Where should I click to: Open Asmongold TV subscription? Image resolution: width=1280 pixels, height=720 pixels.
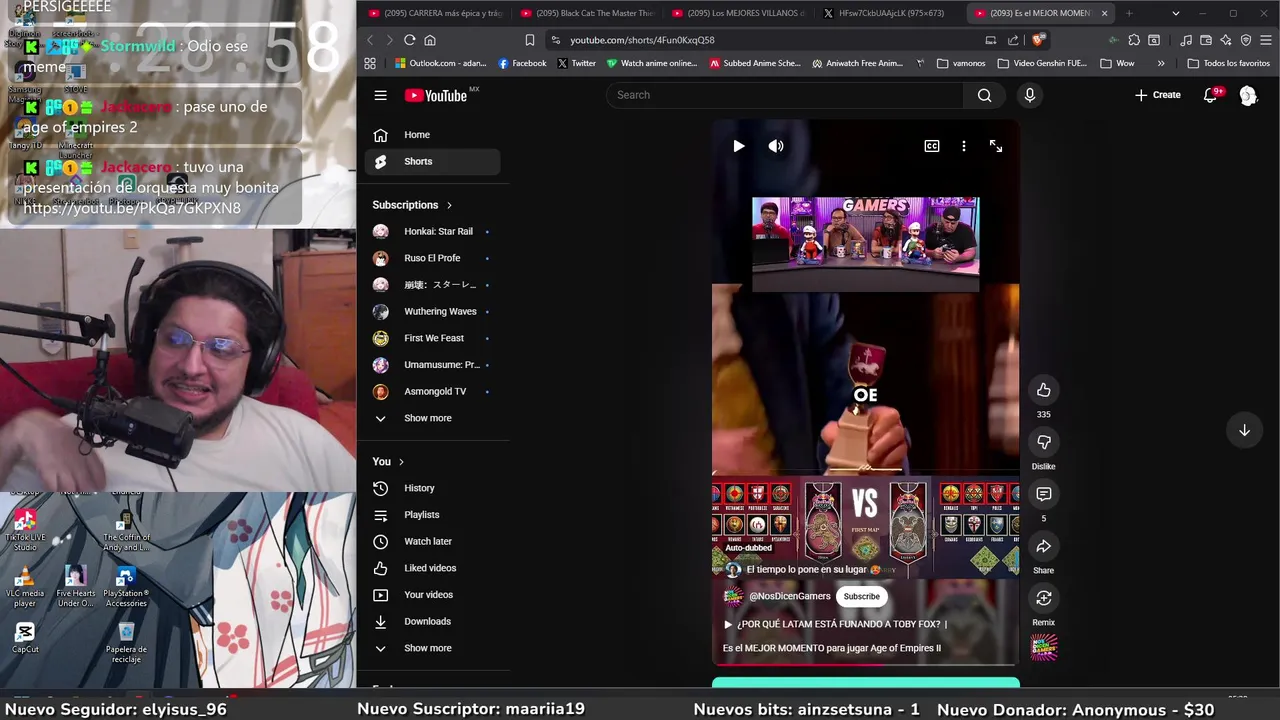point(432,391)
